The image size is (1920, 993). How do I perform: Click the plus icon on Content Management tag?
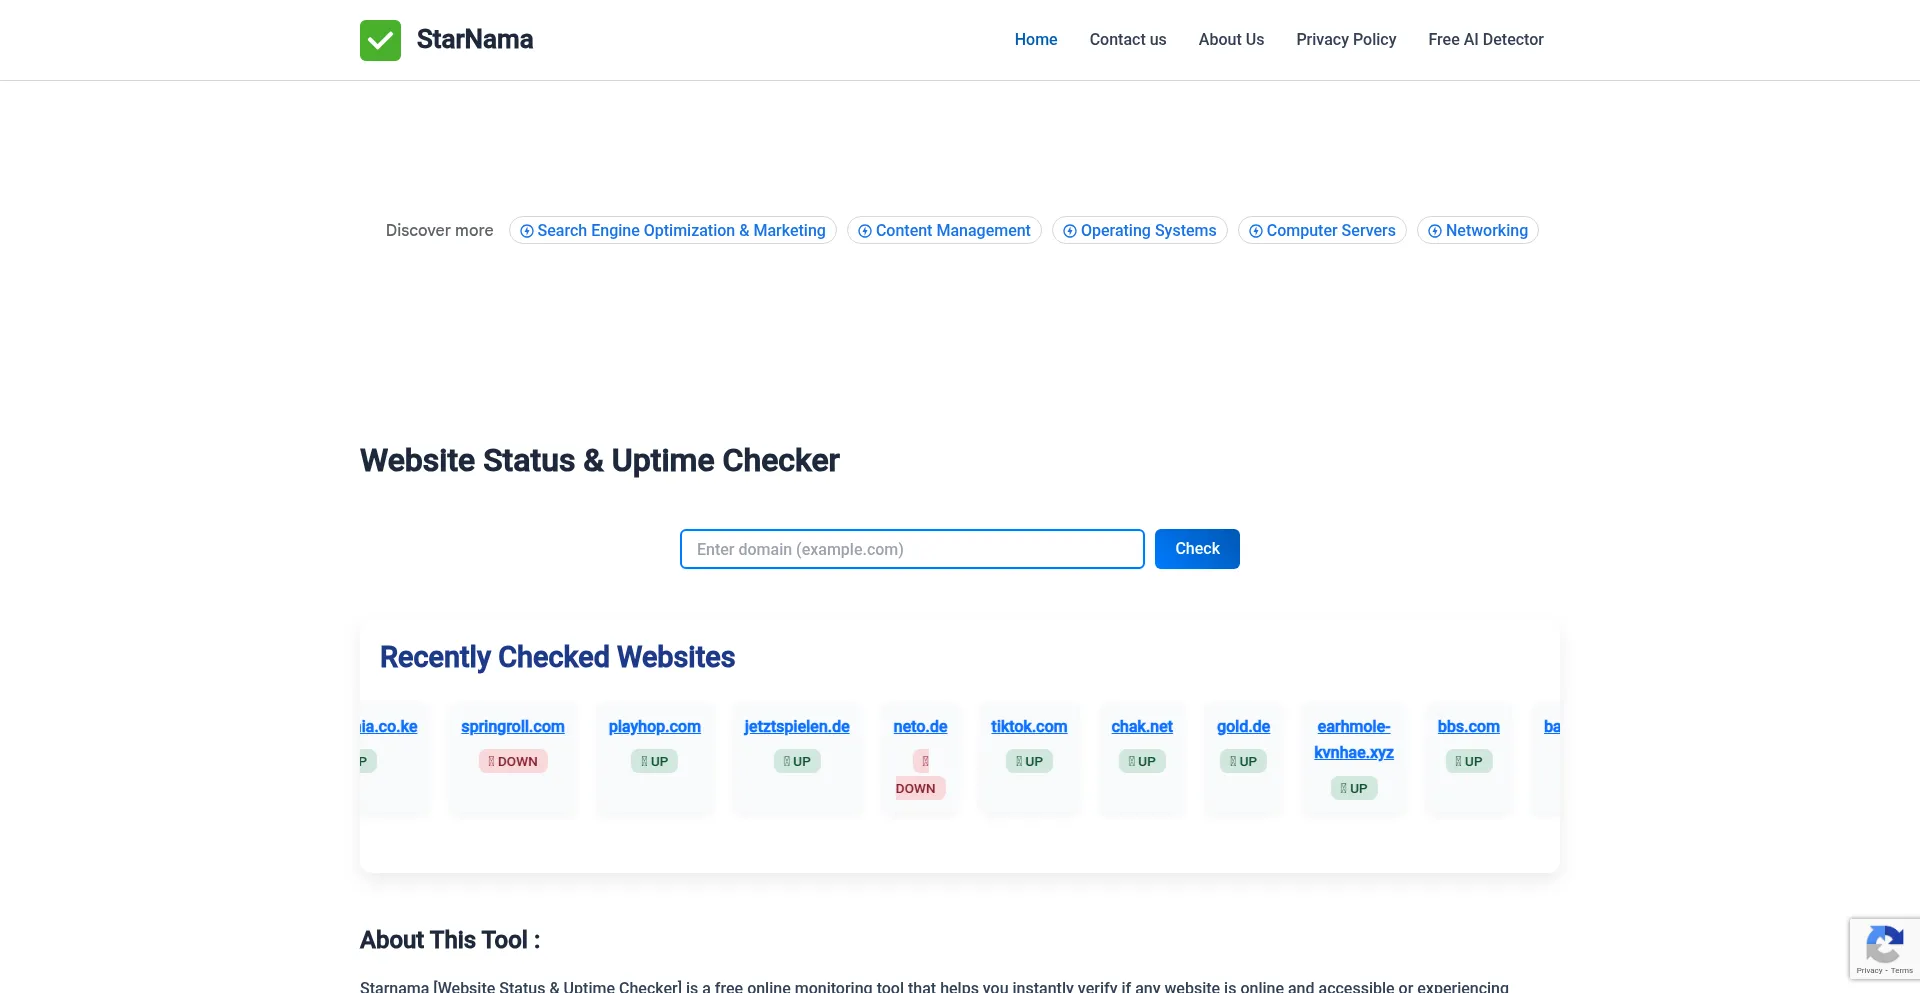tap(865, 230)
